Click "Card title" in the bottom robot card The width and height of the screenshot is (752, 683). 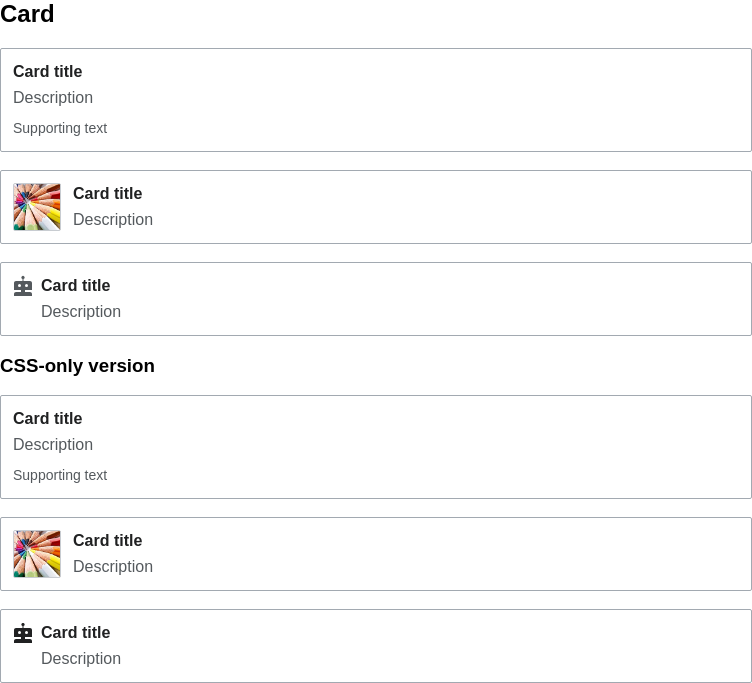click(75, 632)
